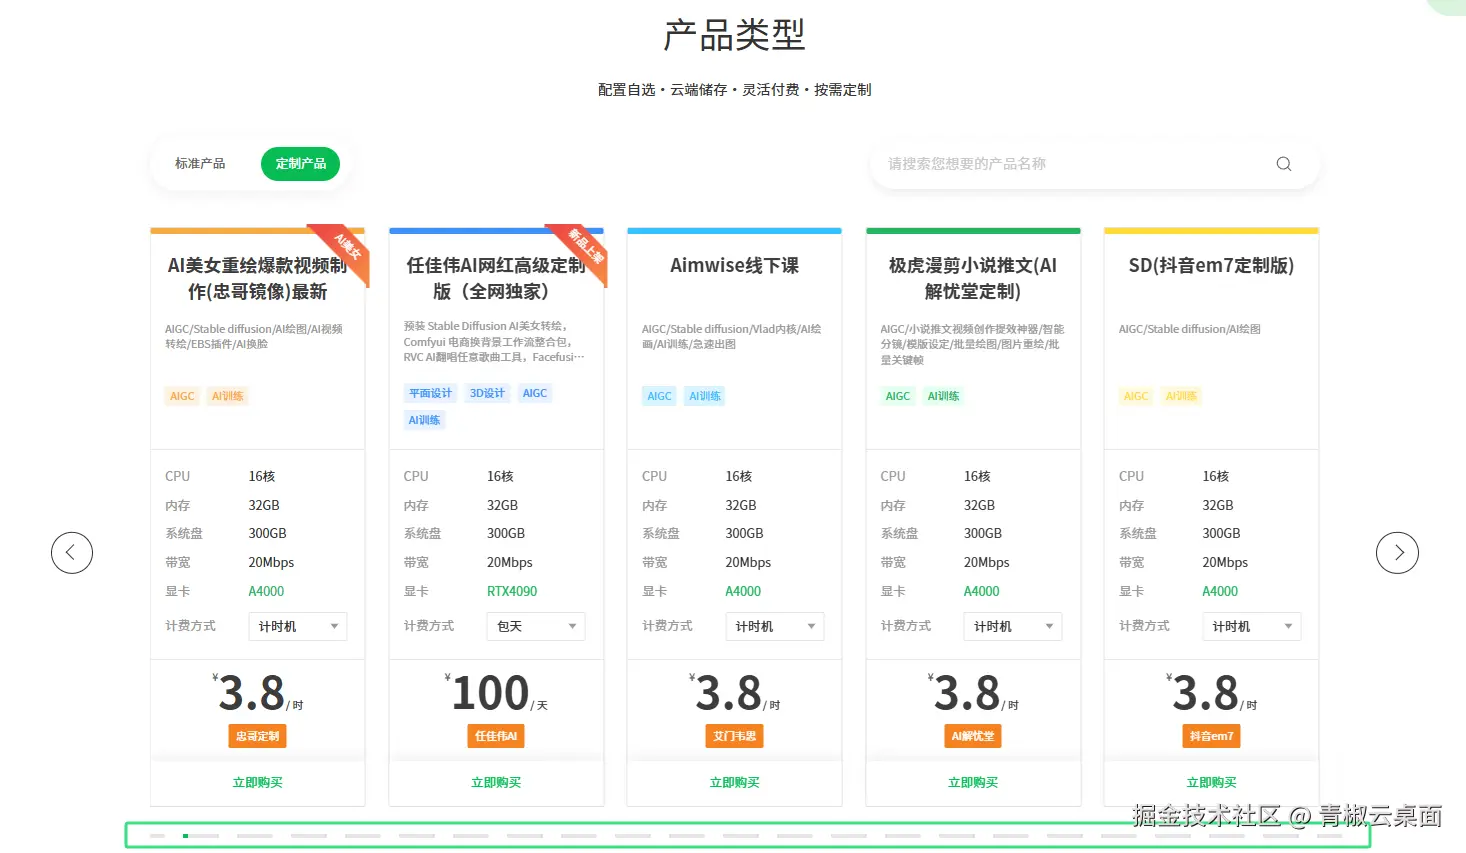Open the SD(抖音em7定制版) card title
Viewport: 1466px width, 853px height.
point(1211,266)
